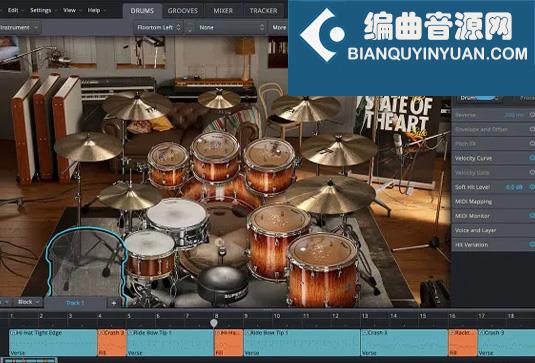Screen dimensions: 535x363
Task: Select the leftmost rack tom
Action: [168, 164]
